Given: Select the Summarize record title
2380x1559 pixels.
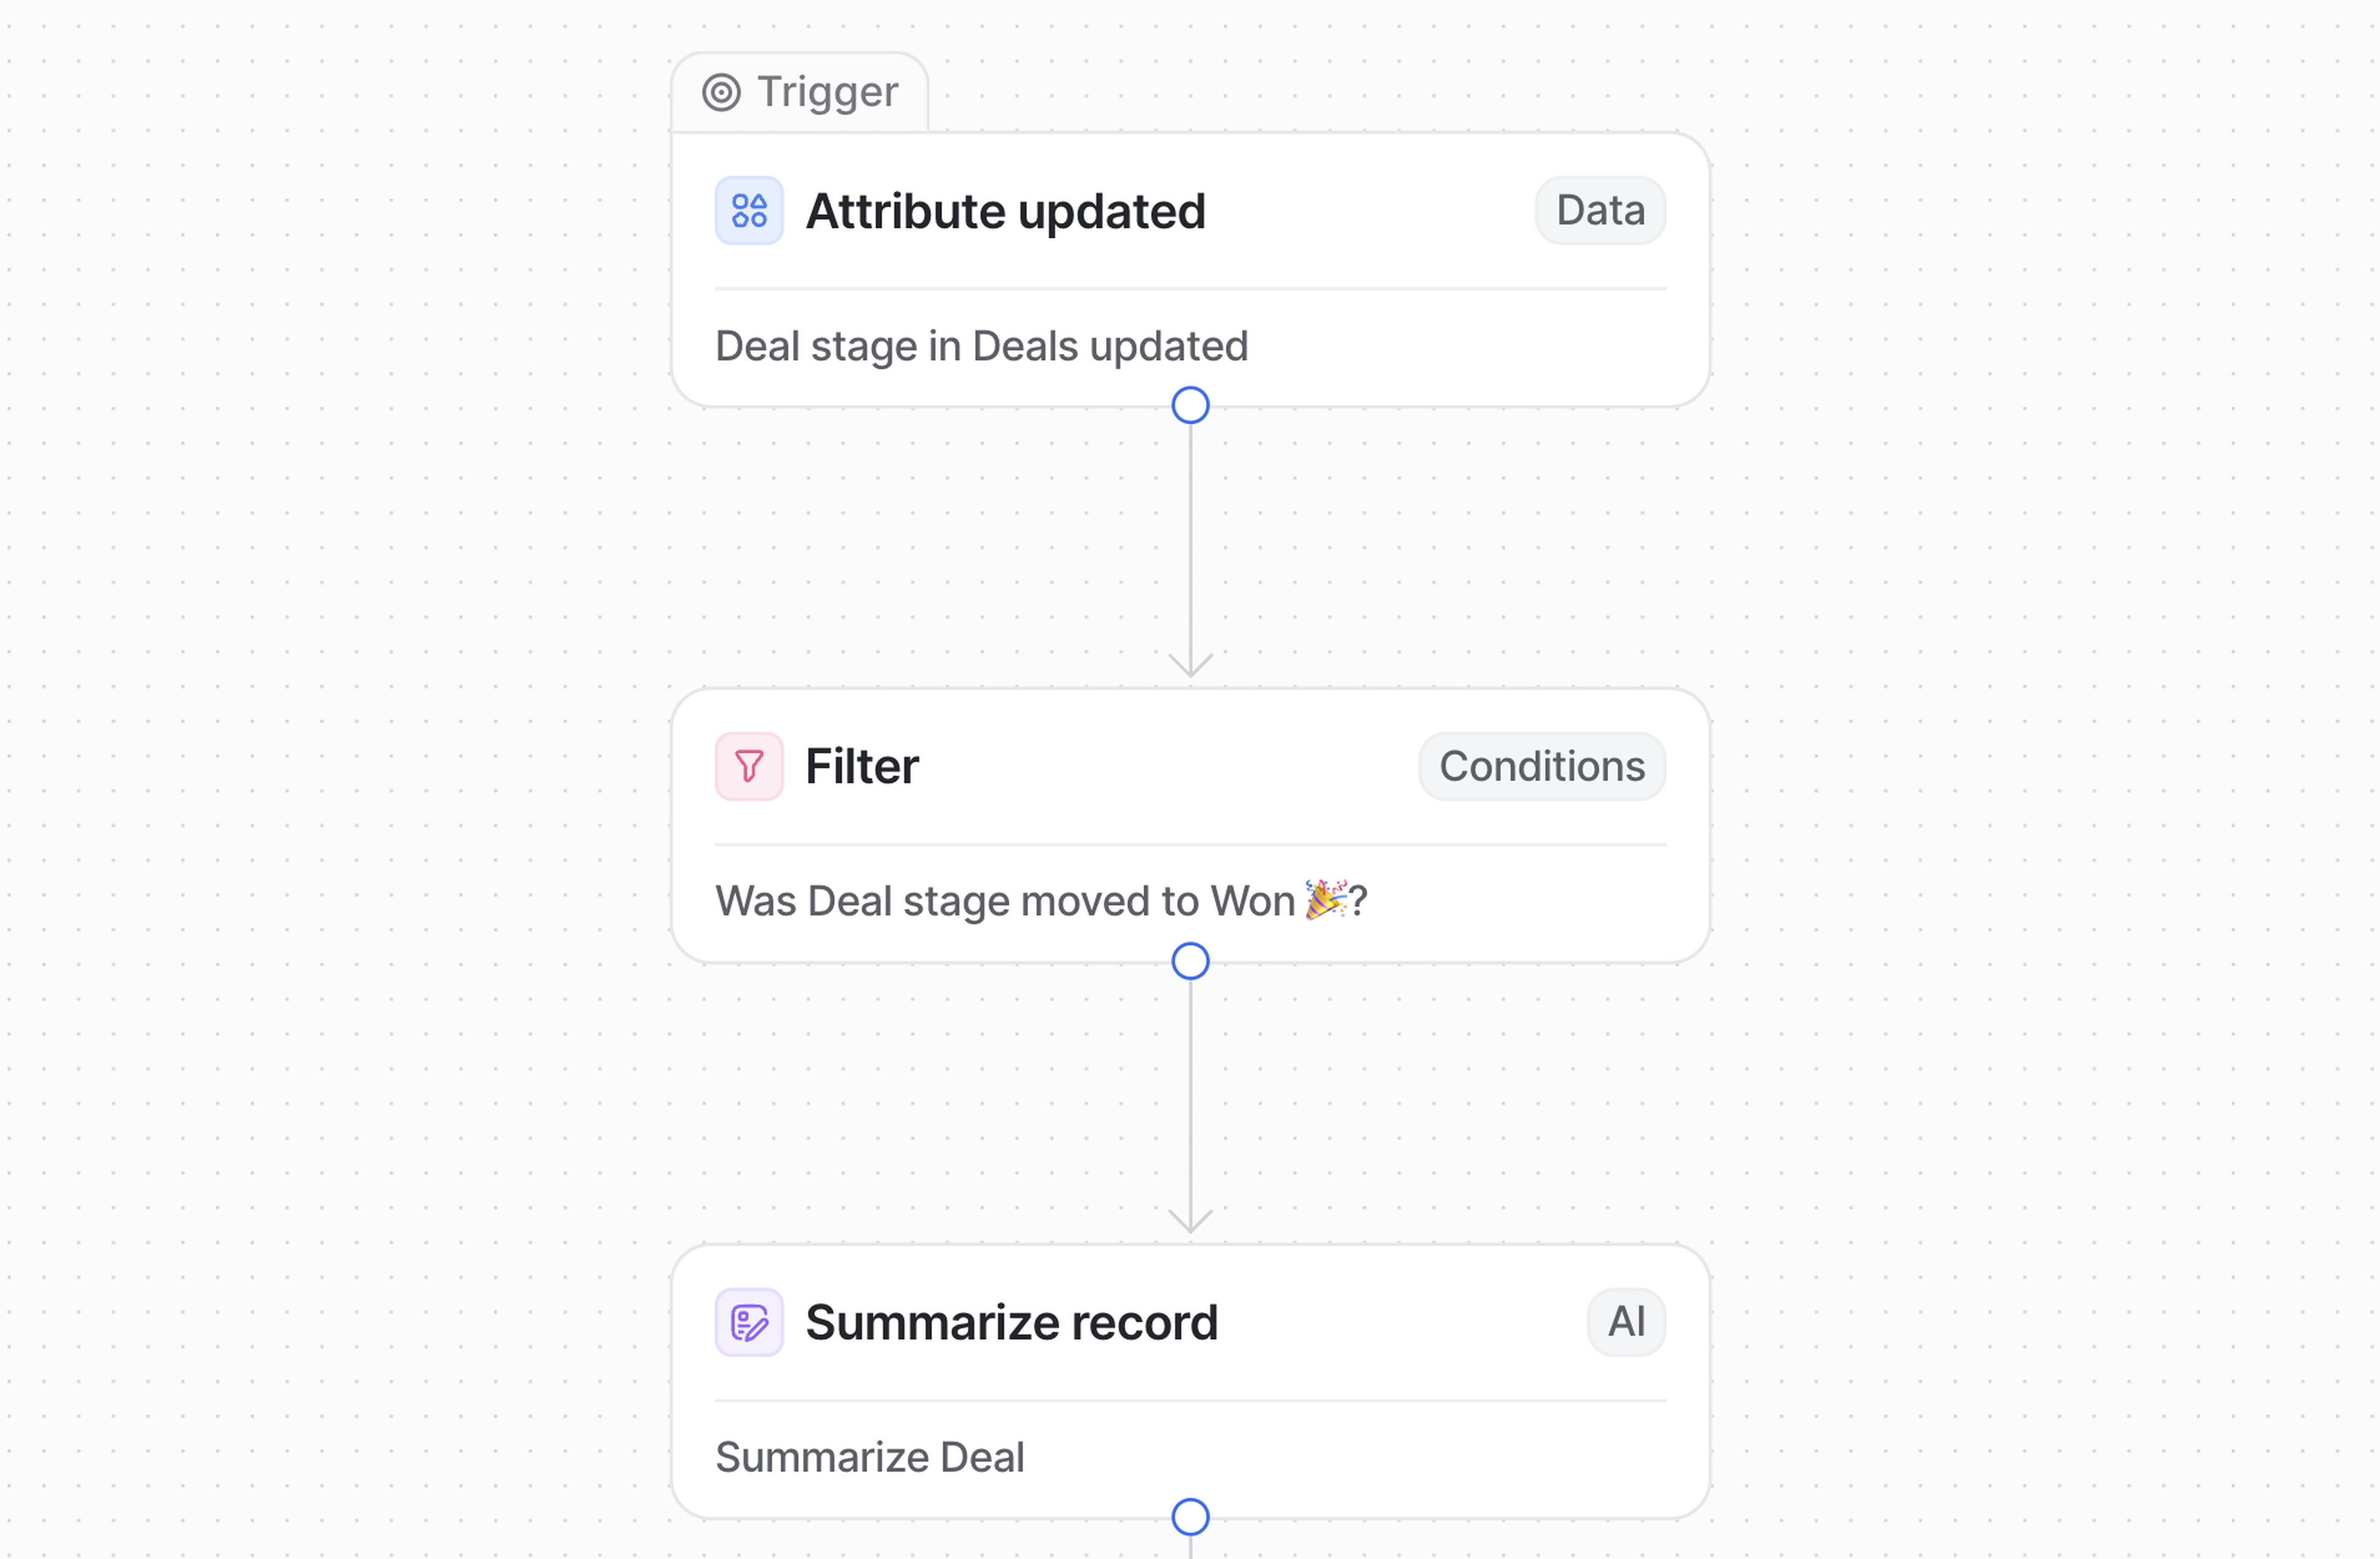Looking at the screenshot, I should click(1012, 1322).
